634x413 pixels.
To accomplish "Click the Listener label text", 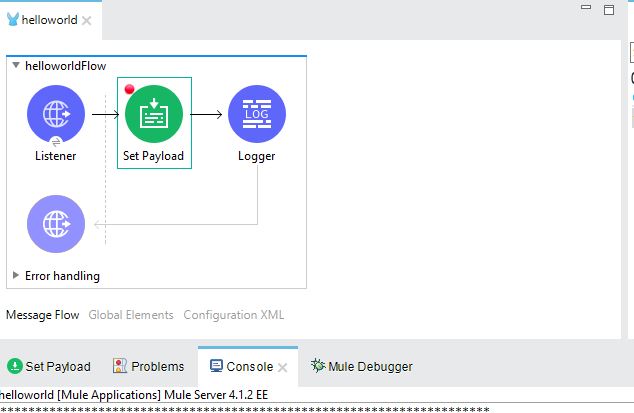I will 56,156.
